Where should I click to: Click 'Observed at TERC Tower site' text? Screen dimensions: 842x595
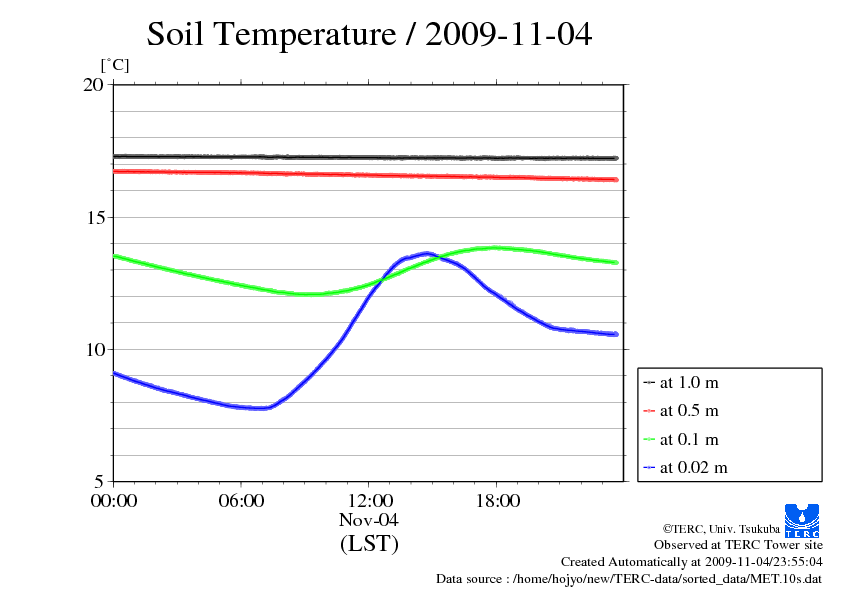point(738,545)
